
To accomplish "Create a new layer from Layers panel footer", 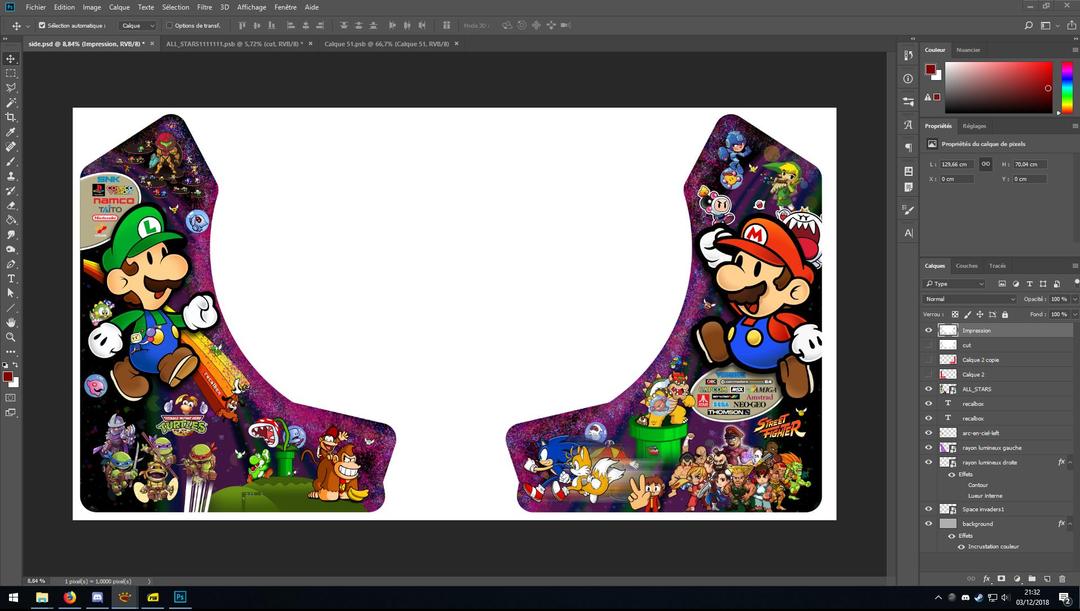I will coord(1046,579).
